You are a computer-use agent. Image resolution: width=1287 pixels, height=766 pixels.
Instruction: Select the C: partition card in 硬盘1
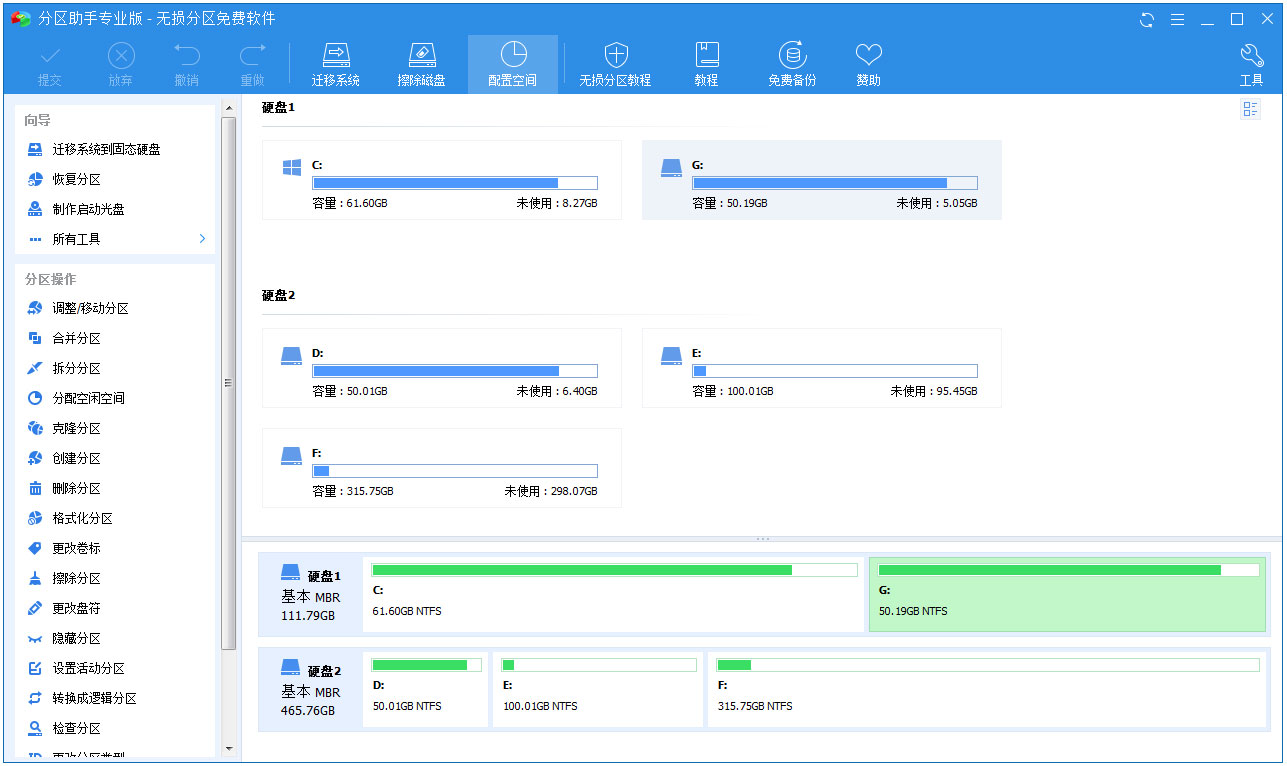coord(441,180)
